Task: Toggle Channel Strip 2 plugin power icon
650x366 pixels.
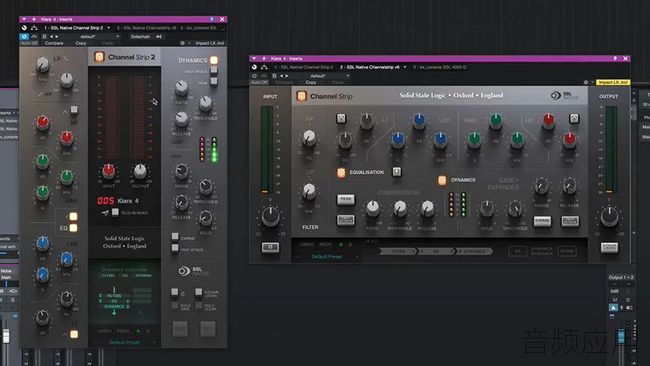Action: click(x=99, y=57)
